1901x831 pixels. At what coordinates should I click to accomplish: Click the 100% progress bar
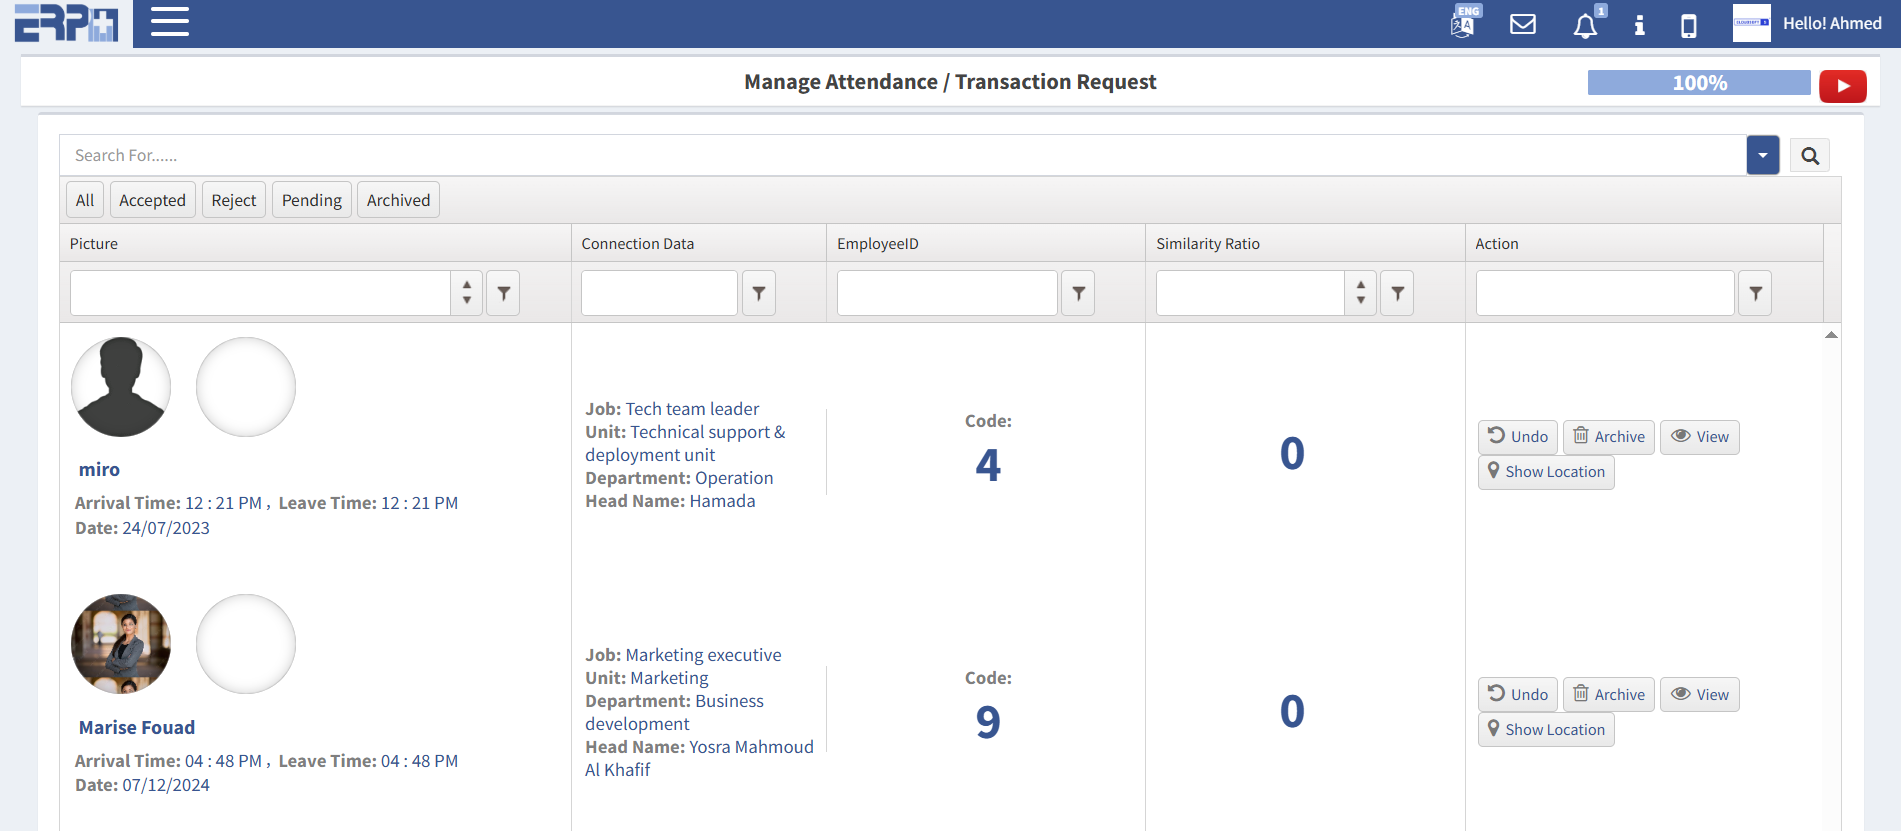(1698, 83)
